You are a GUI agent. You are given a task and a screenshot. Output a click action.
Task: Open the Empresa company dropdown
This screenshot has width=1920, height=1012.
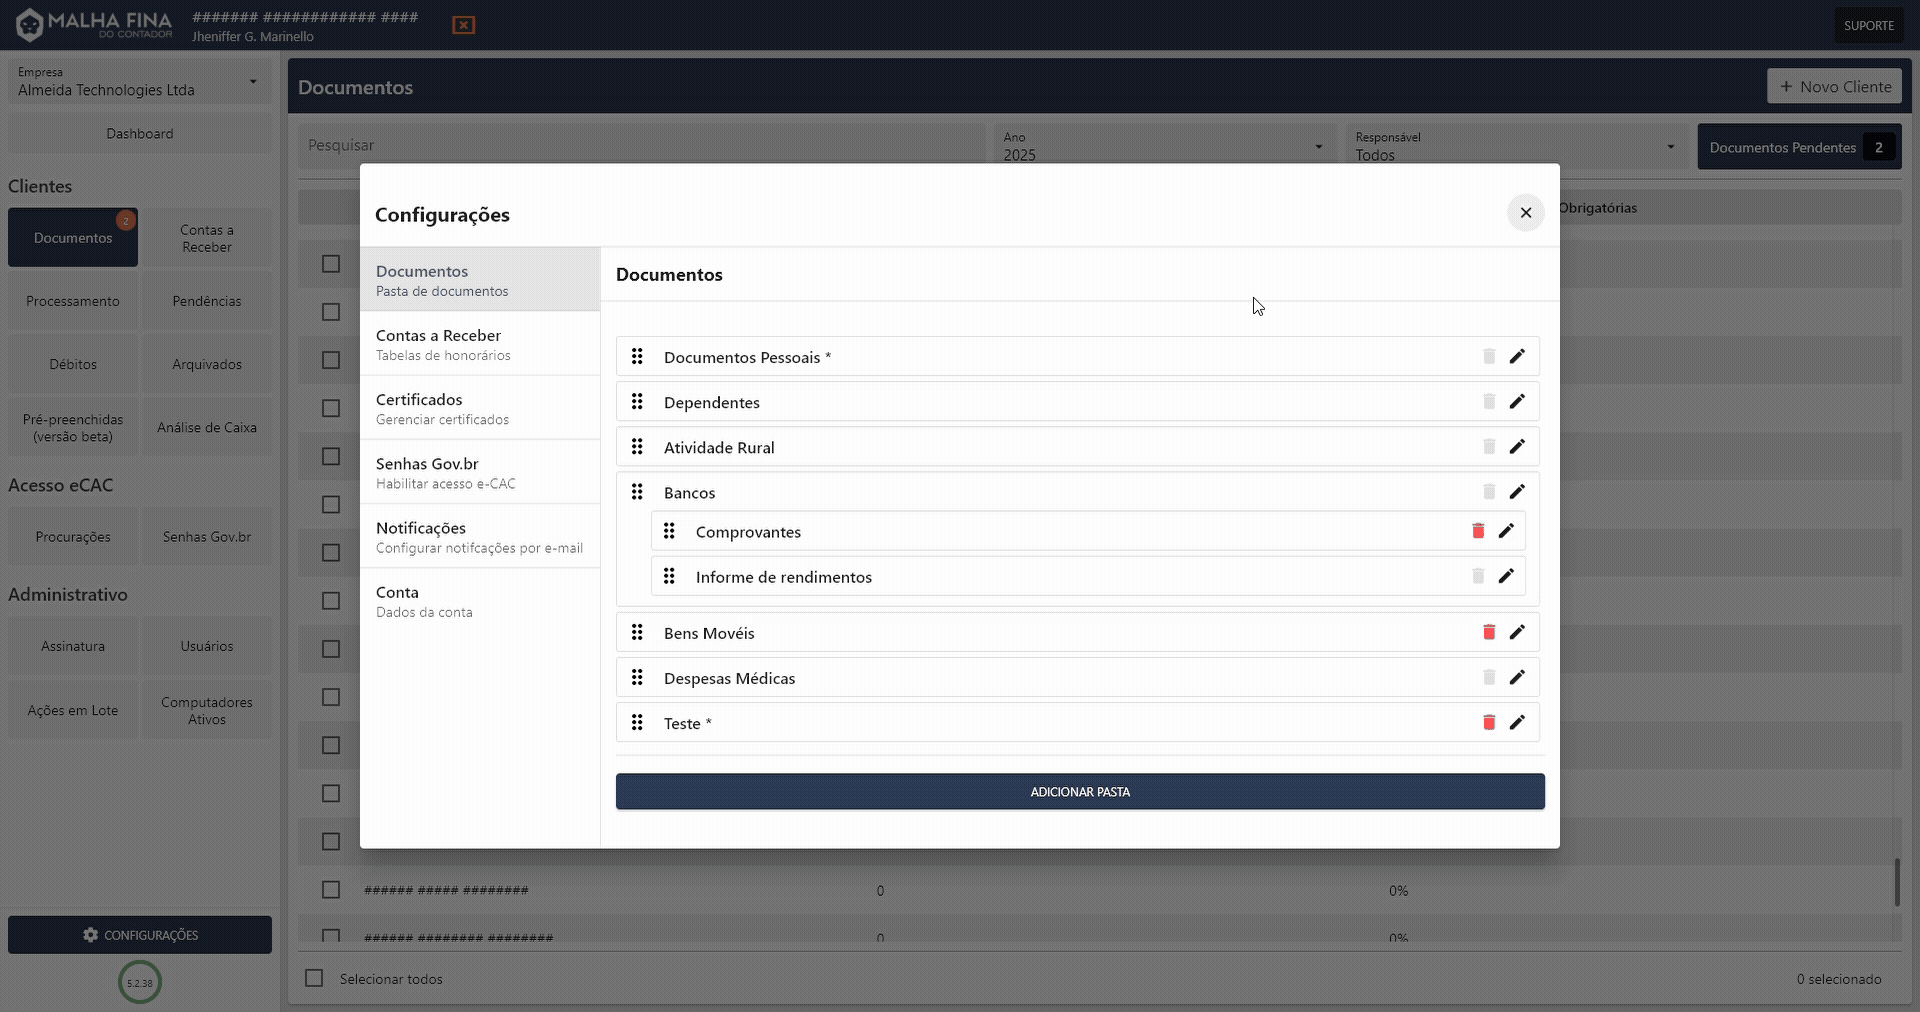[139, 83]
